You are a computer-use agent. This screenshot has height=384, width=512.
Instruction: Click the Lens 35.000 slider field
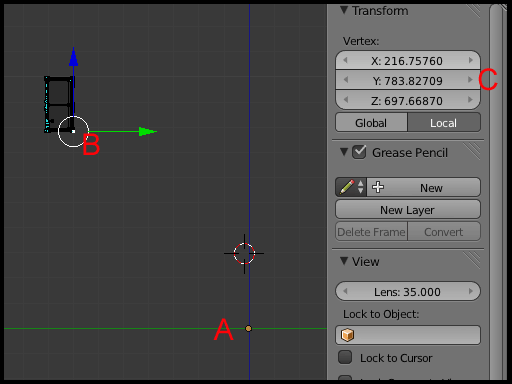tap(408, 291)
